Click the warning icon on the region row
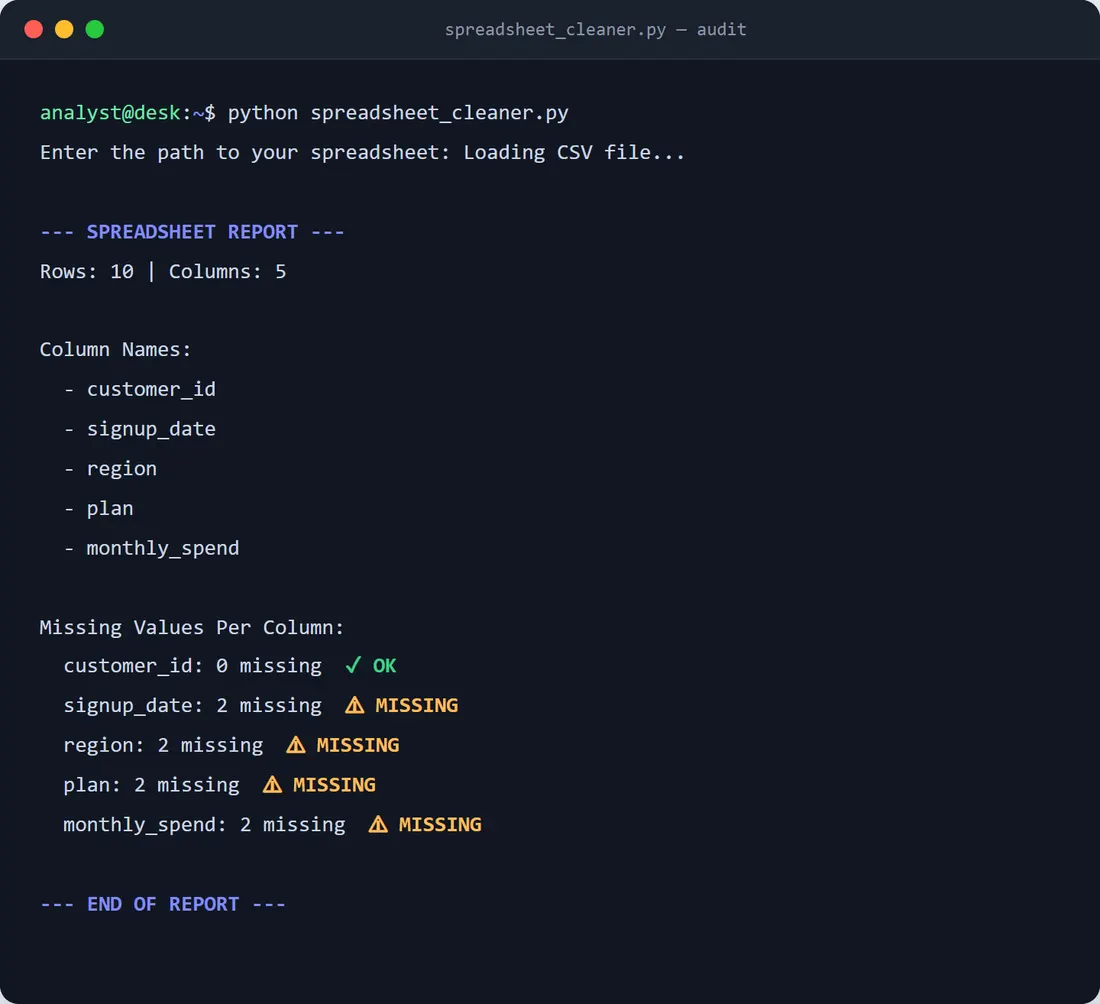The image size is (1100, 1004). click(x=296, y=745)
